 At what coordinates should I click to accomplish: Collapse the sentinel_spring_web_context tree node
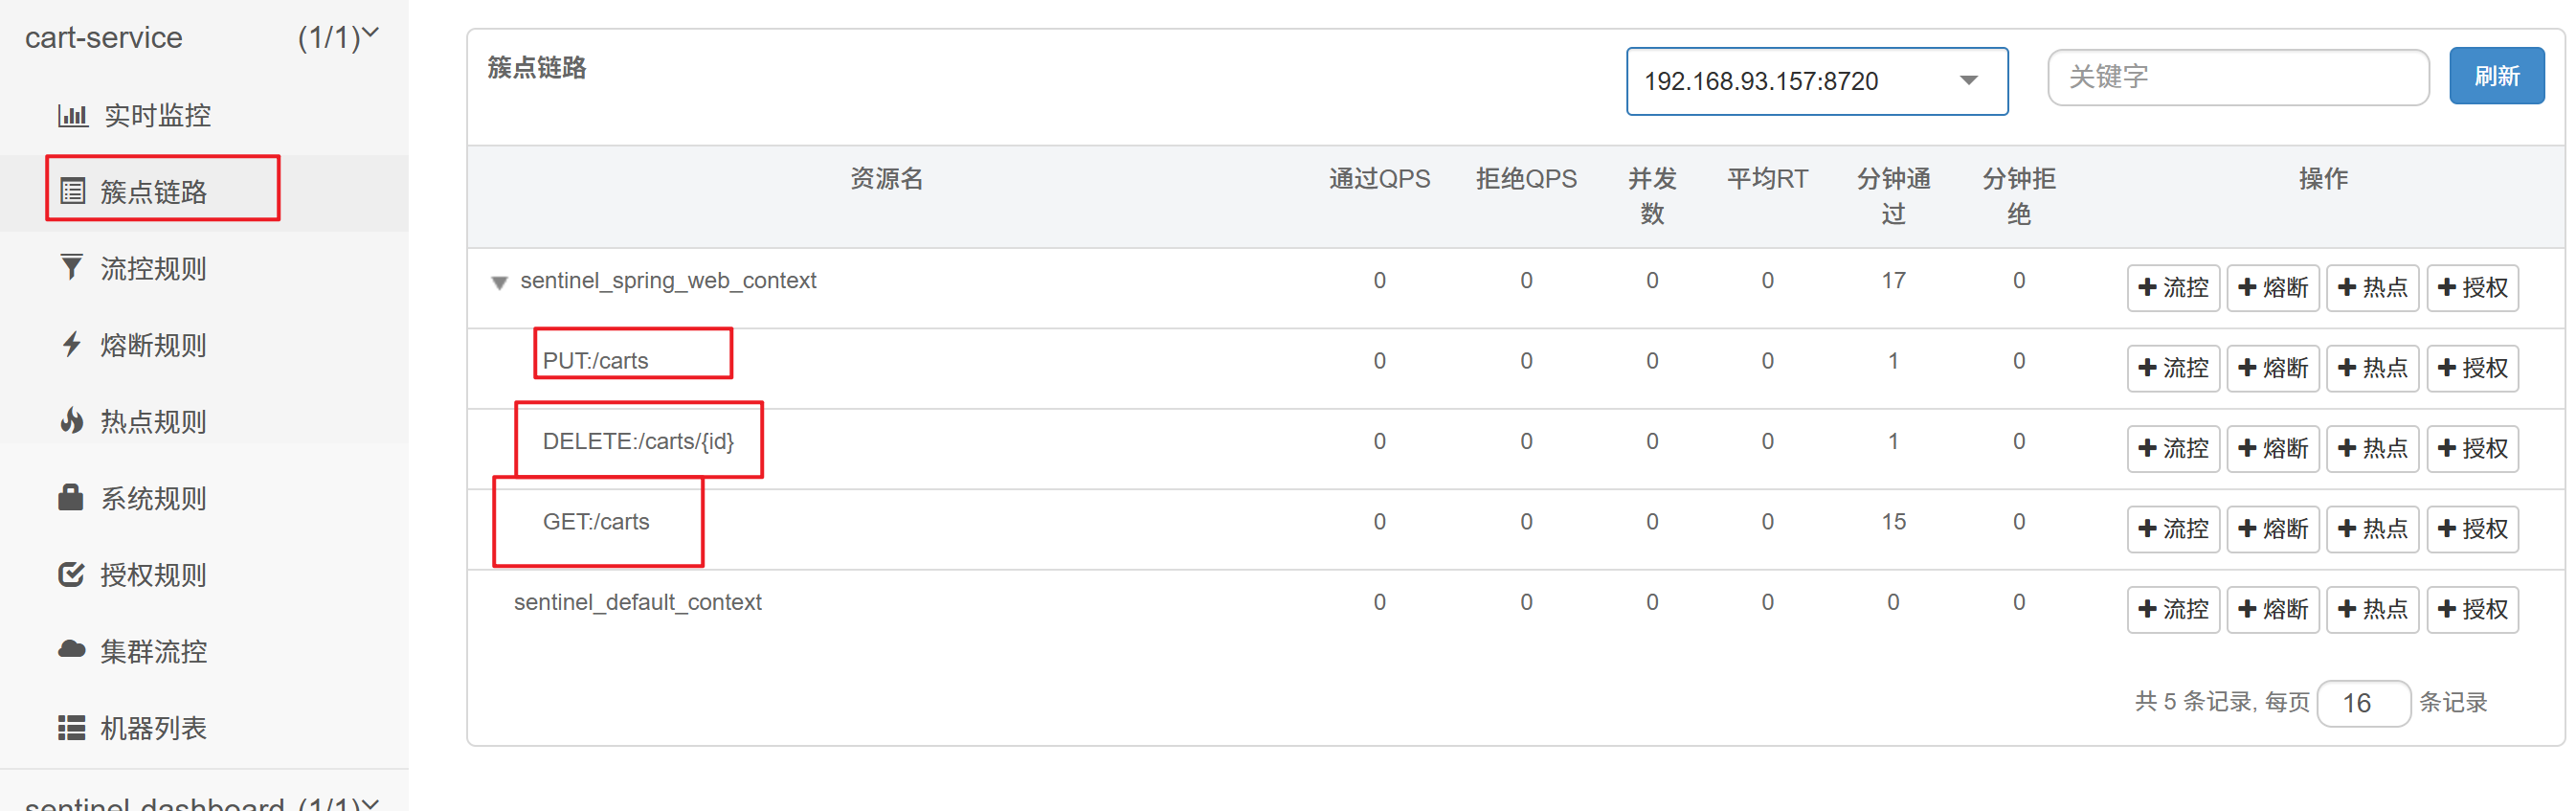(499, 282)
